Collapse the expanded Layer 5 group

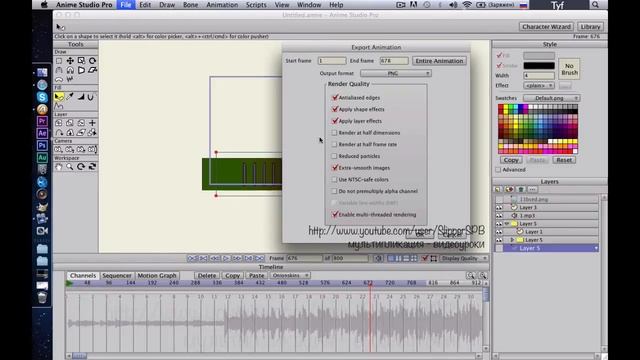tap(507, 224)
